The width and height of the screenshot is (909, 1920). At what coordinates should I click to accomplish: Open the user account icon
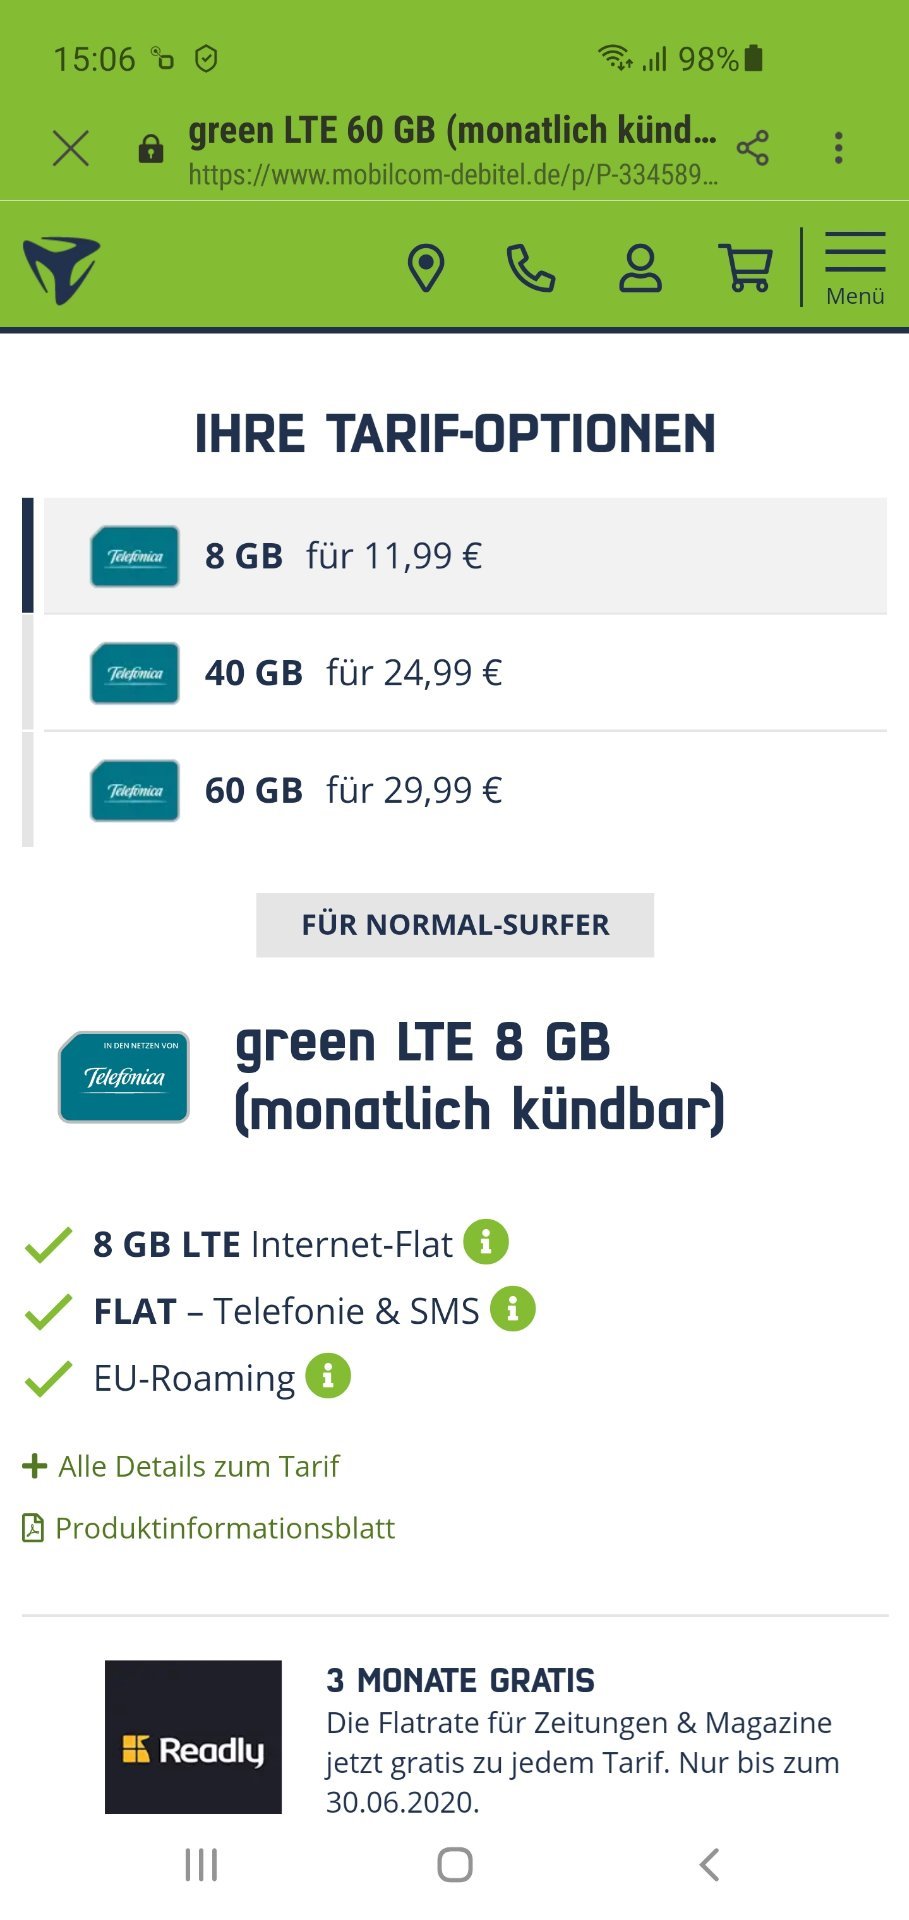(640, 268)
